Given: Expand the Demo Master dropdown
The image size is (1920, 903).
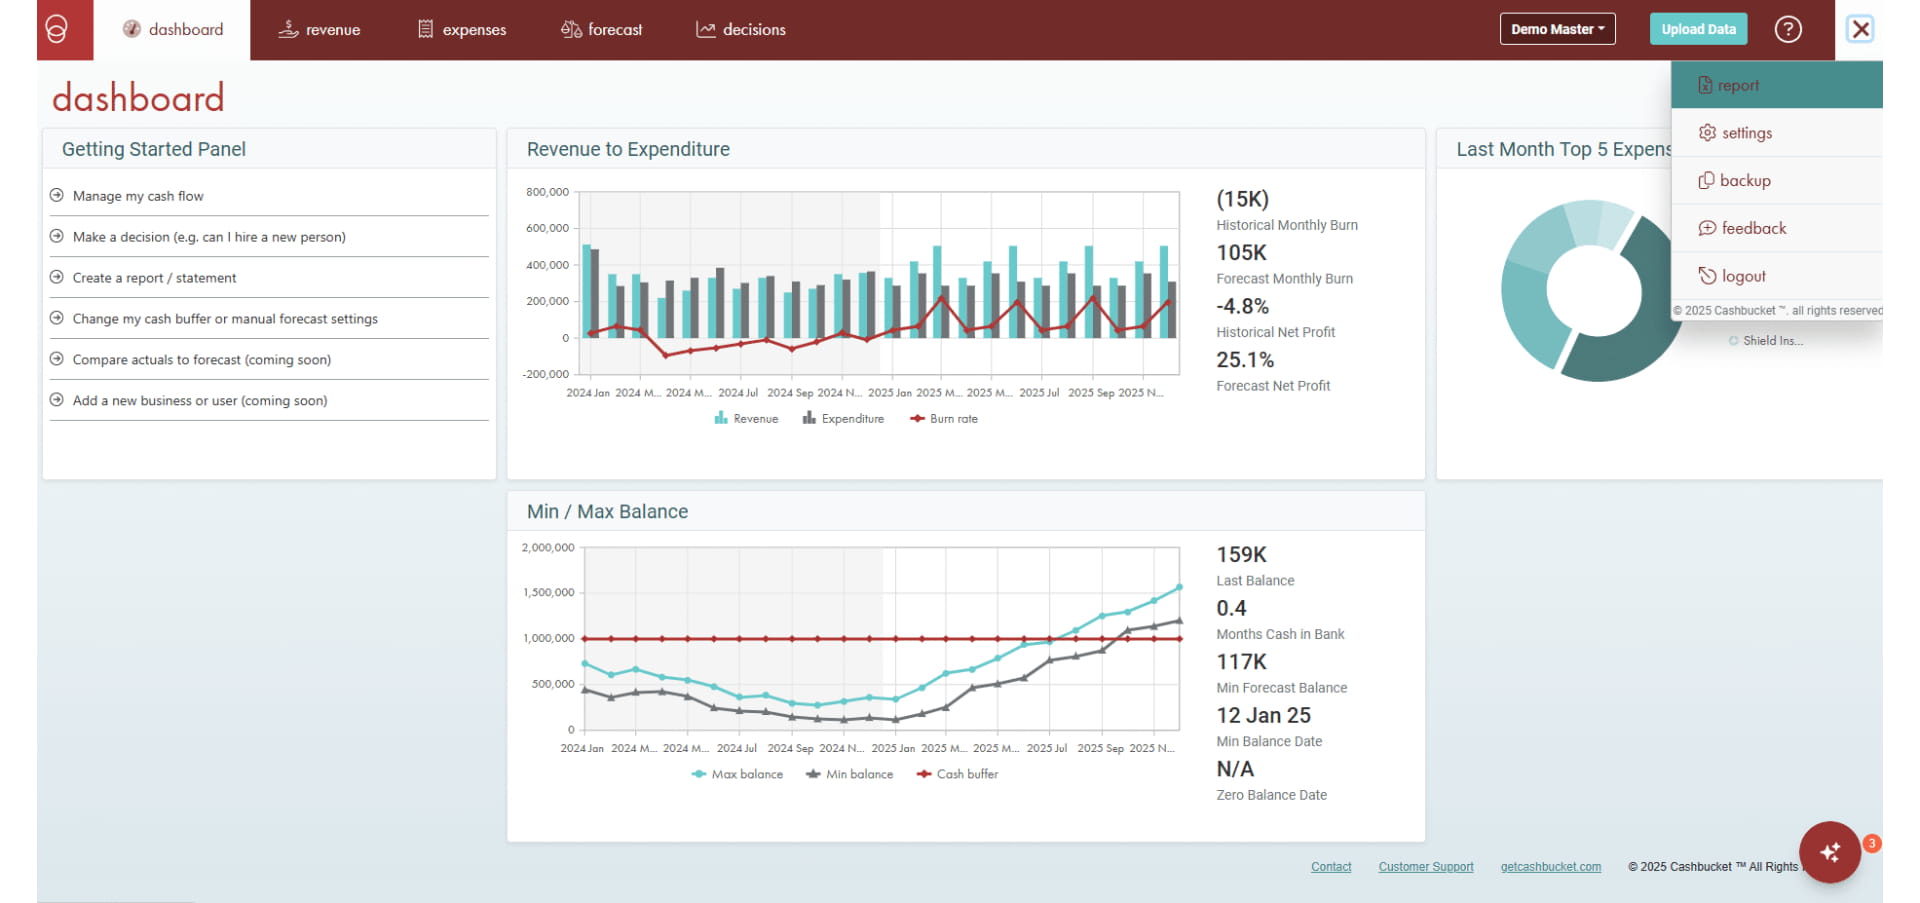Looking at the screenshot, I should [x=1556, y=29].
